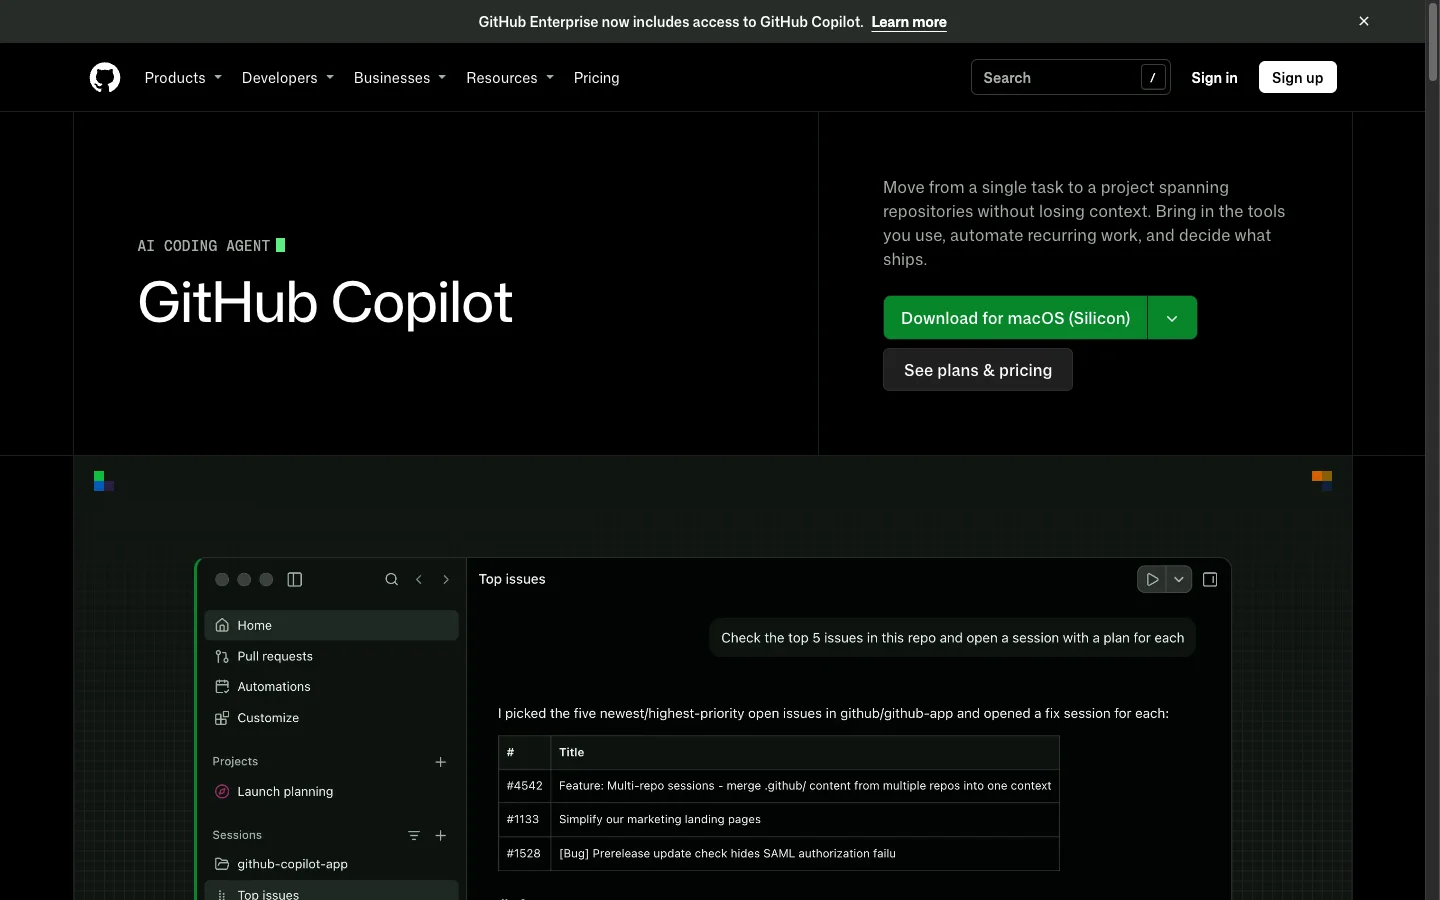Go back using the left arrow in app header
This screenshot has width=1440, height=900.
[419, 579]
